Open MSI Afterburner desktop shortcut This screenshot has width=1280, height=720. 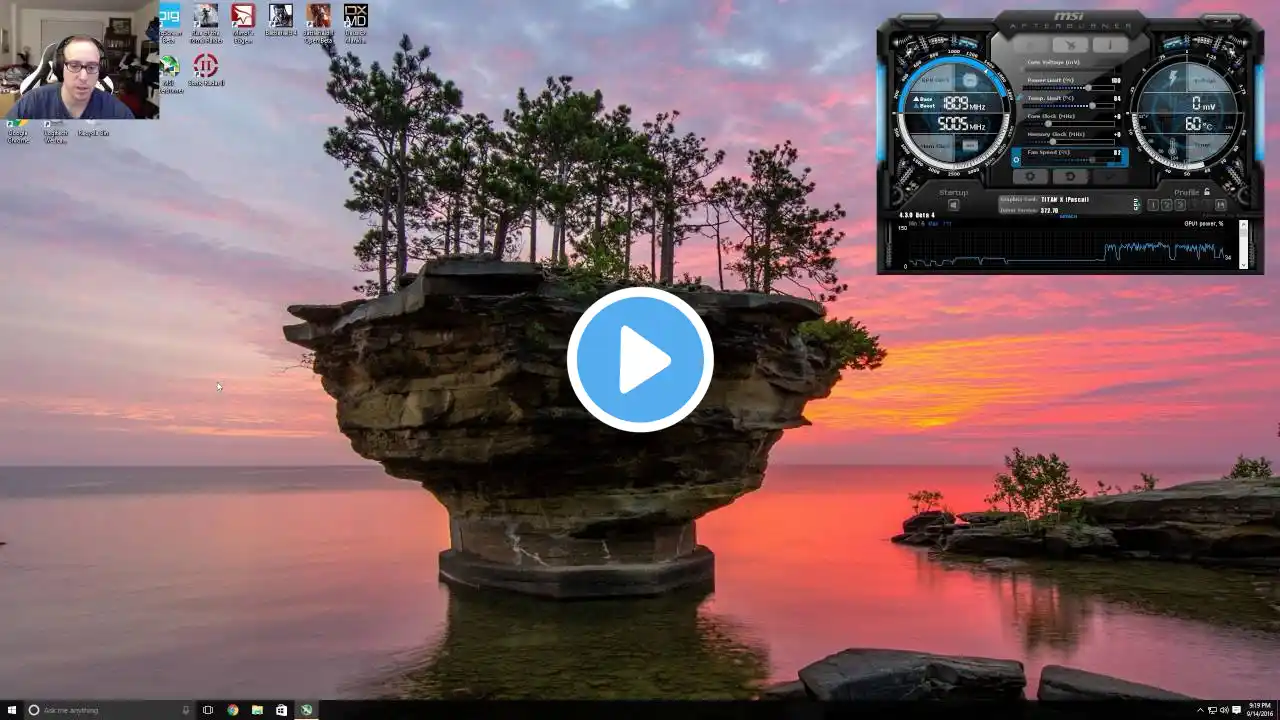pos(171,74)
